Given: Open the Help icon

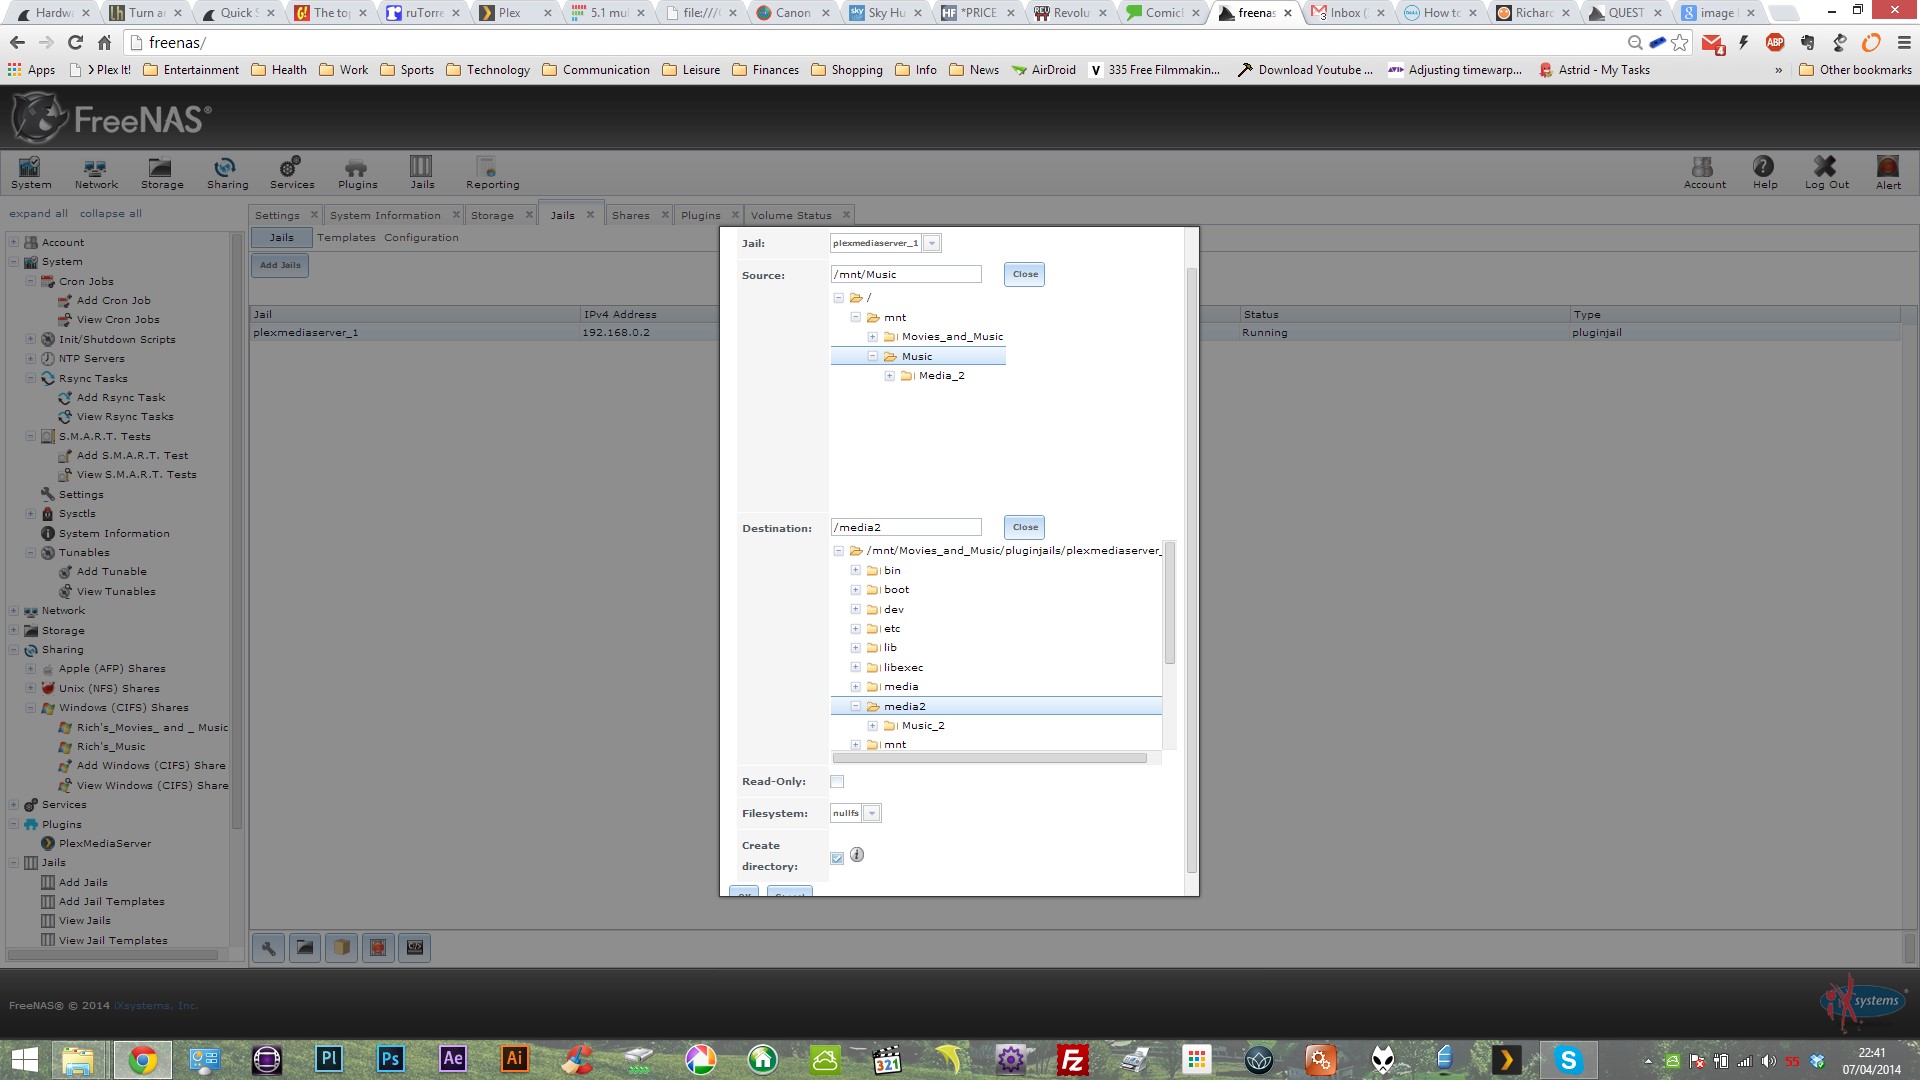Looking at the screenshot, I should pyautogui.click(x=1765, y=172).
